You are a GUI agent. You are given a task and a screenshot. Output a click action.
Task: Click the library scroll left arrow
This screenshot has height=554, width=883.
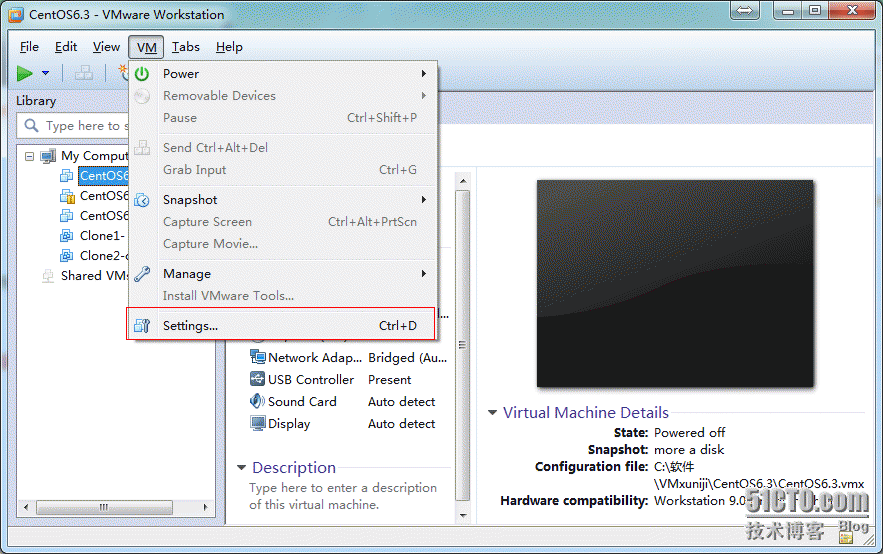26,507
